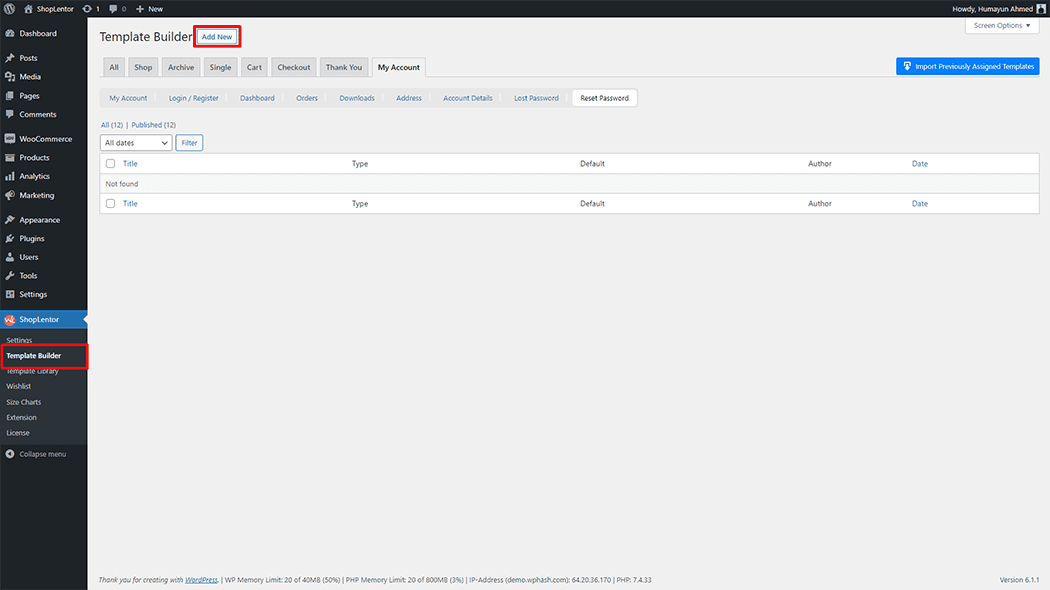
Task: Click the All (12) filter link
Action: tap(112, 125)
